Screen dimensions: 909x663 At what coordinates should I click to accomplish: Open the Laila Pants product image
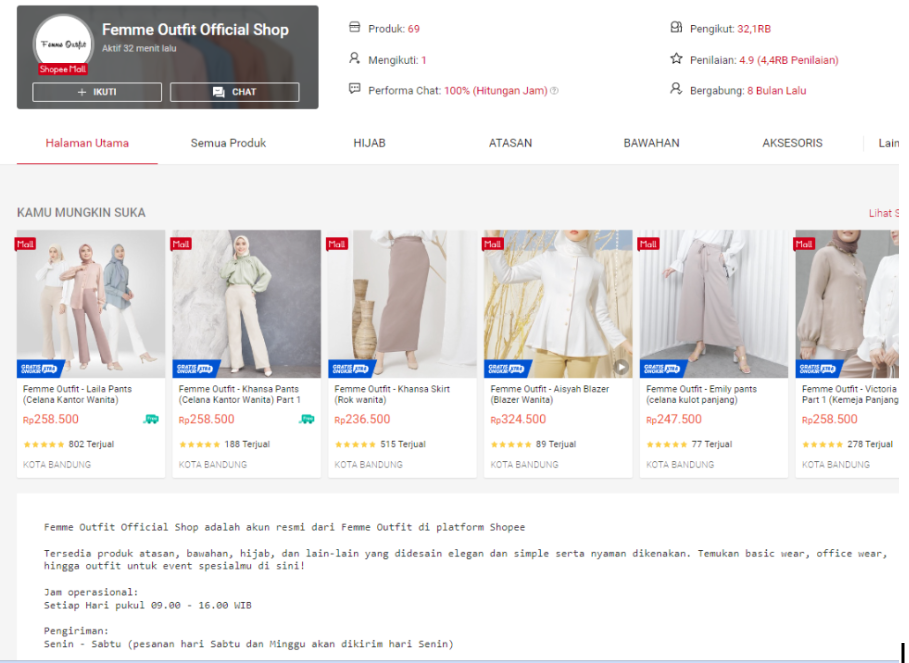(91, 304)
